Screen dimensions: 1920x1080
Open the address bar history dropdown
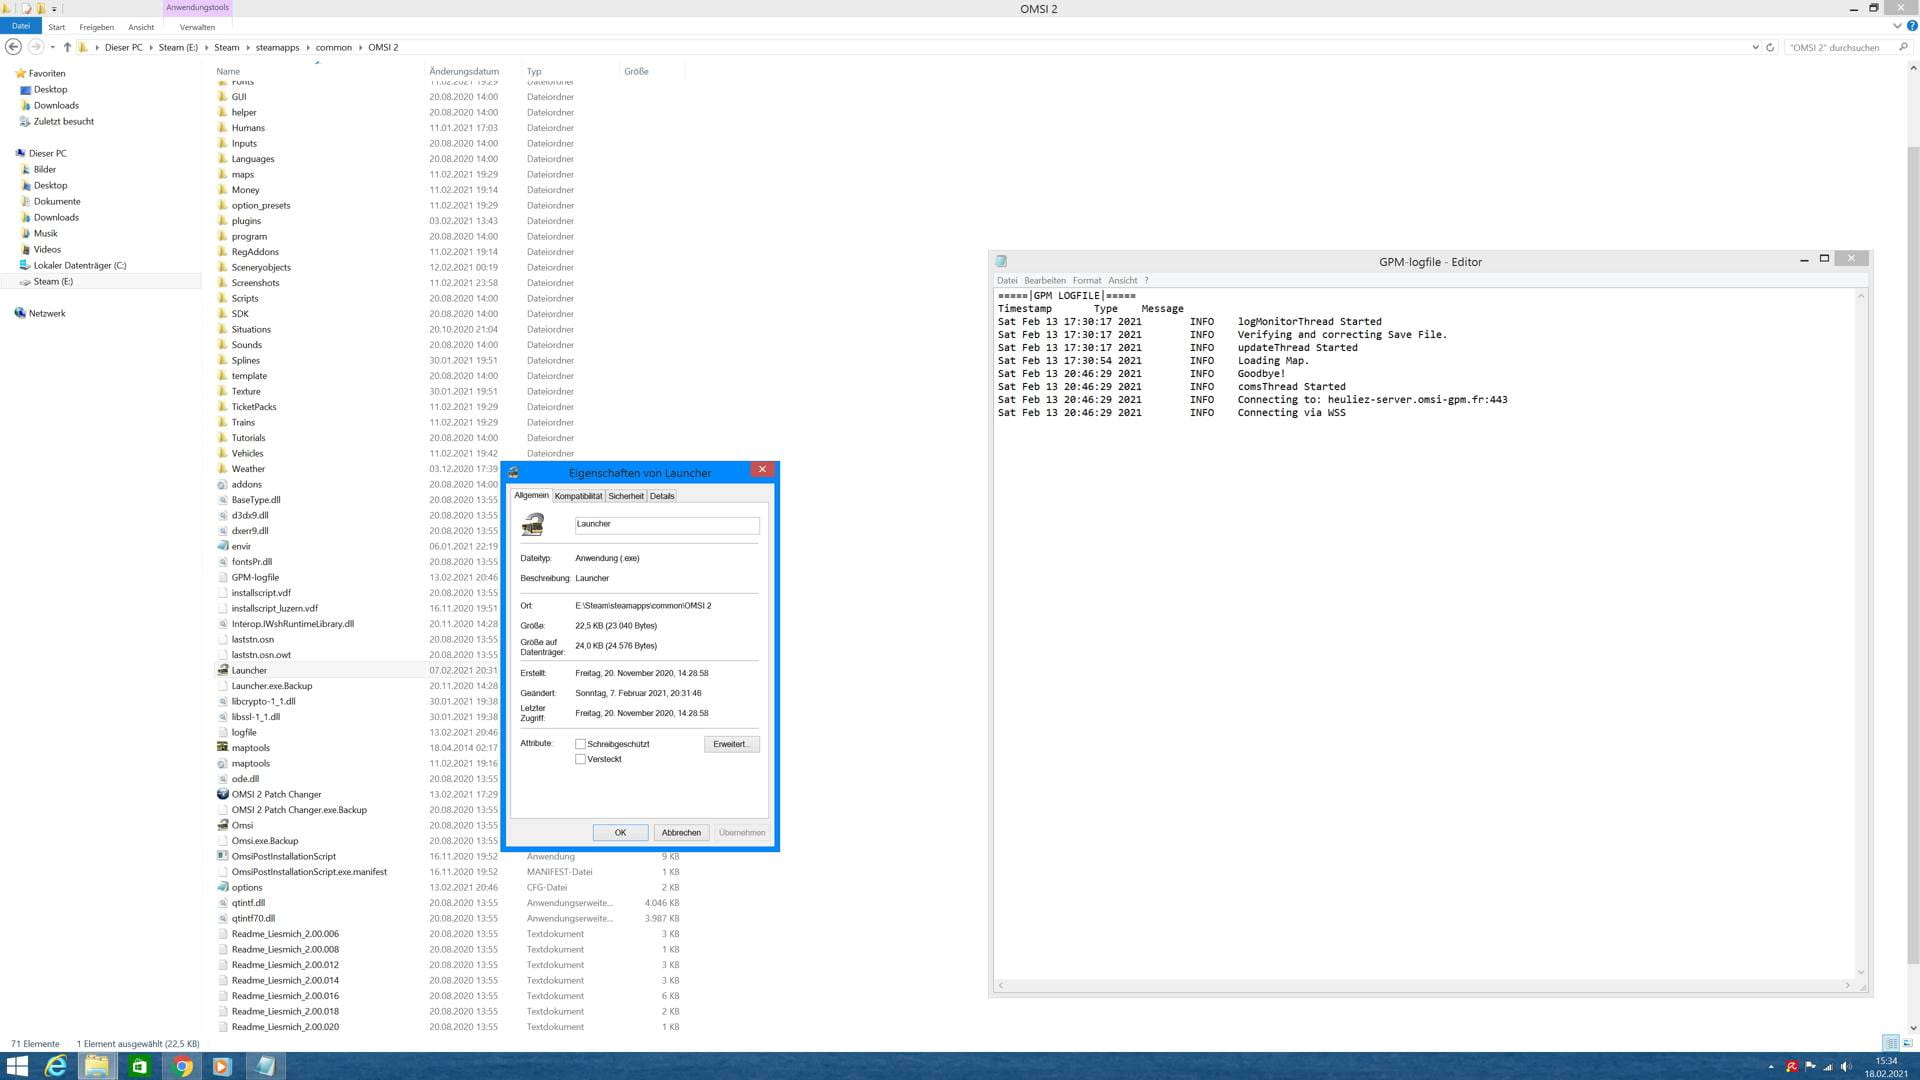[x=1755, y=47]
